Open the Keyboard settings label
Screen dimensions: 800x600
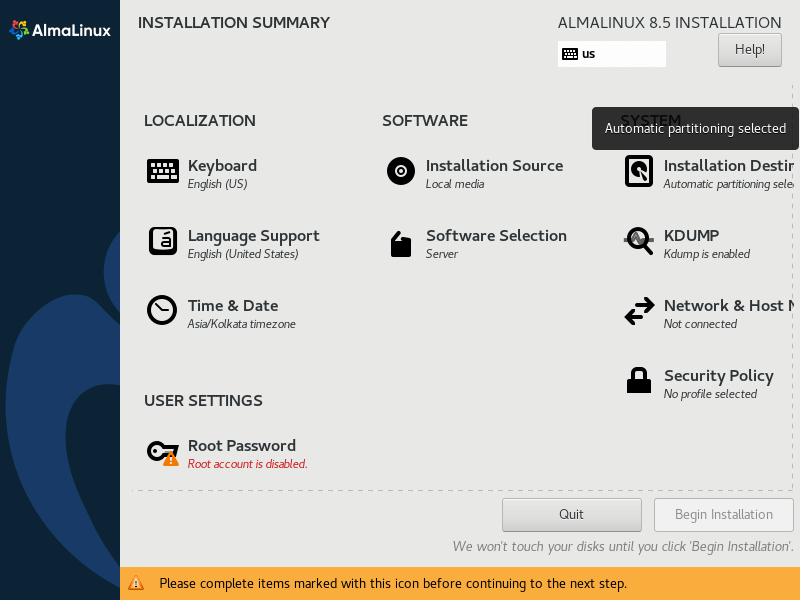222,166
